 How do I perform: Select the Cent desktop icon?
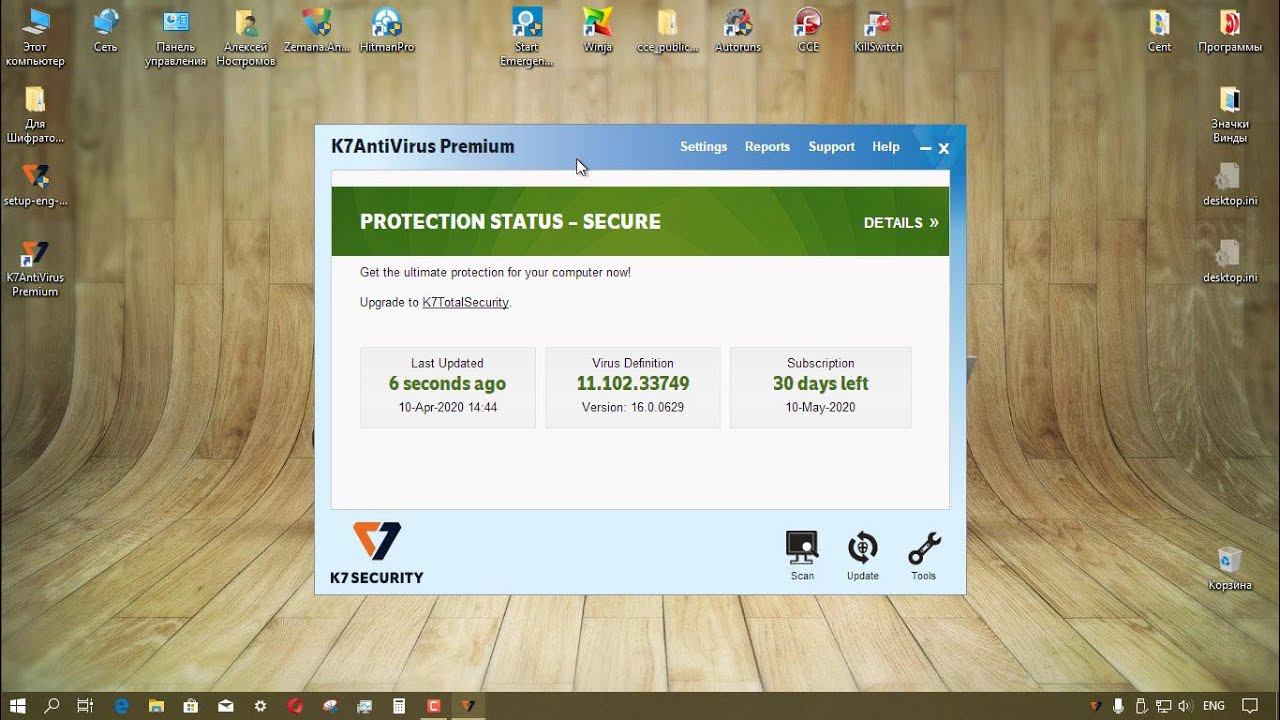pos(1159,30)
